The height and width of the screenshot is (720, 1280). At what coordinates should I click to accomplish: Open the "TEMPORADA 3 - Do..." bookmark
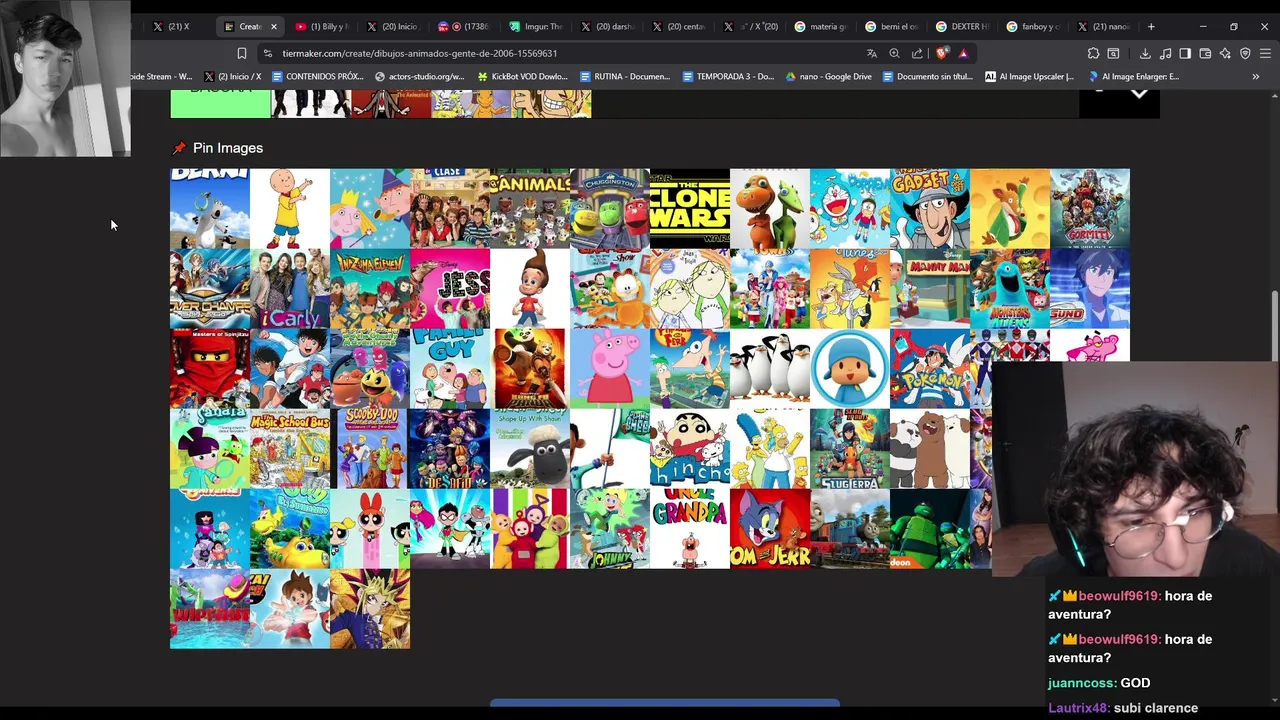727,76
